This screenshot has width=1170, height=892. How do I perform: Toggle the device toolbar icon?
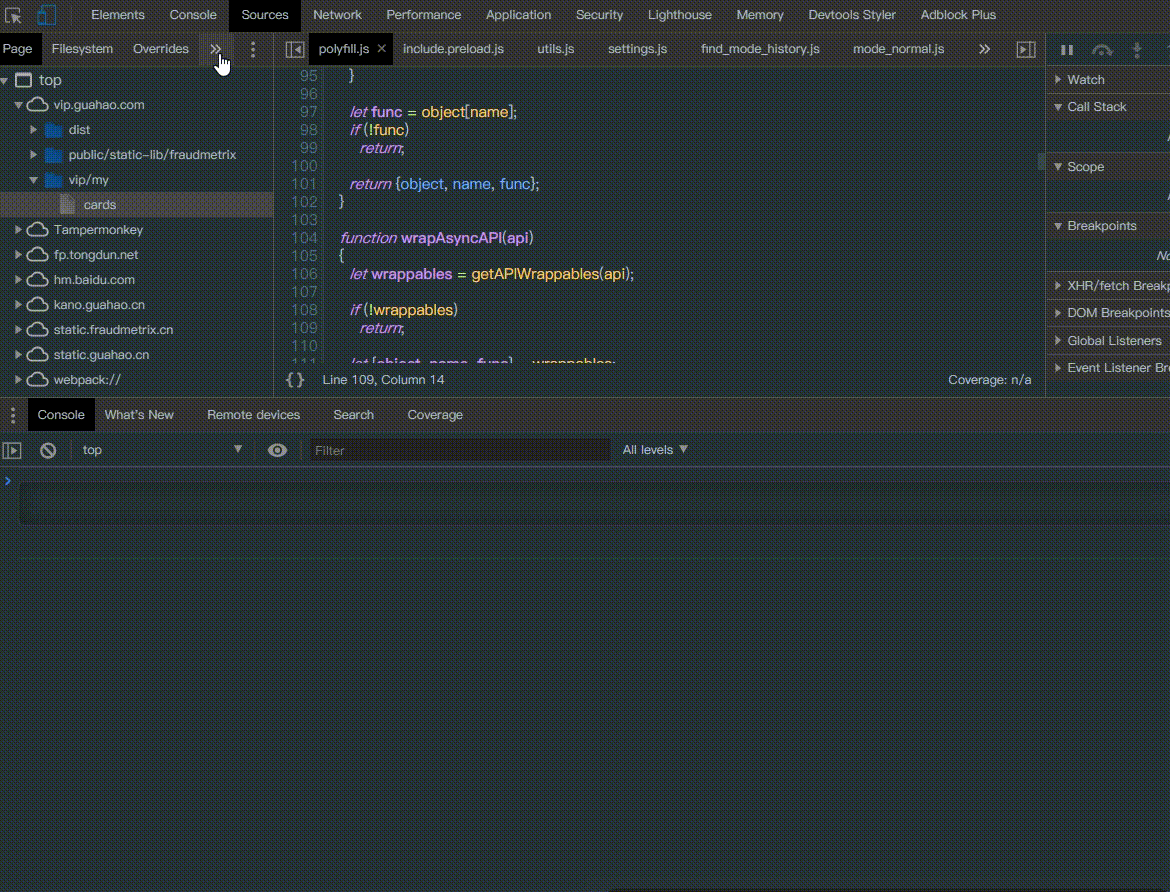point(46,15)
